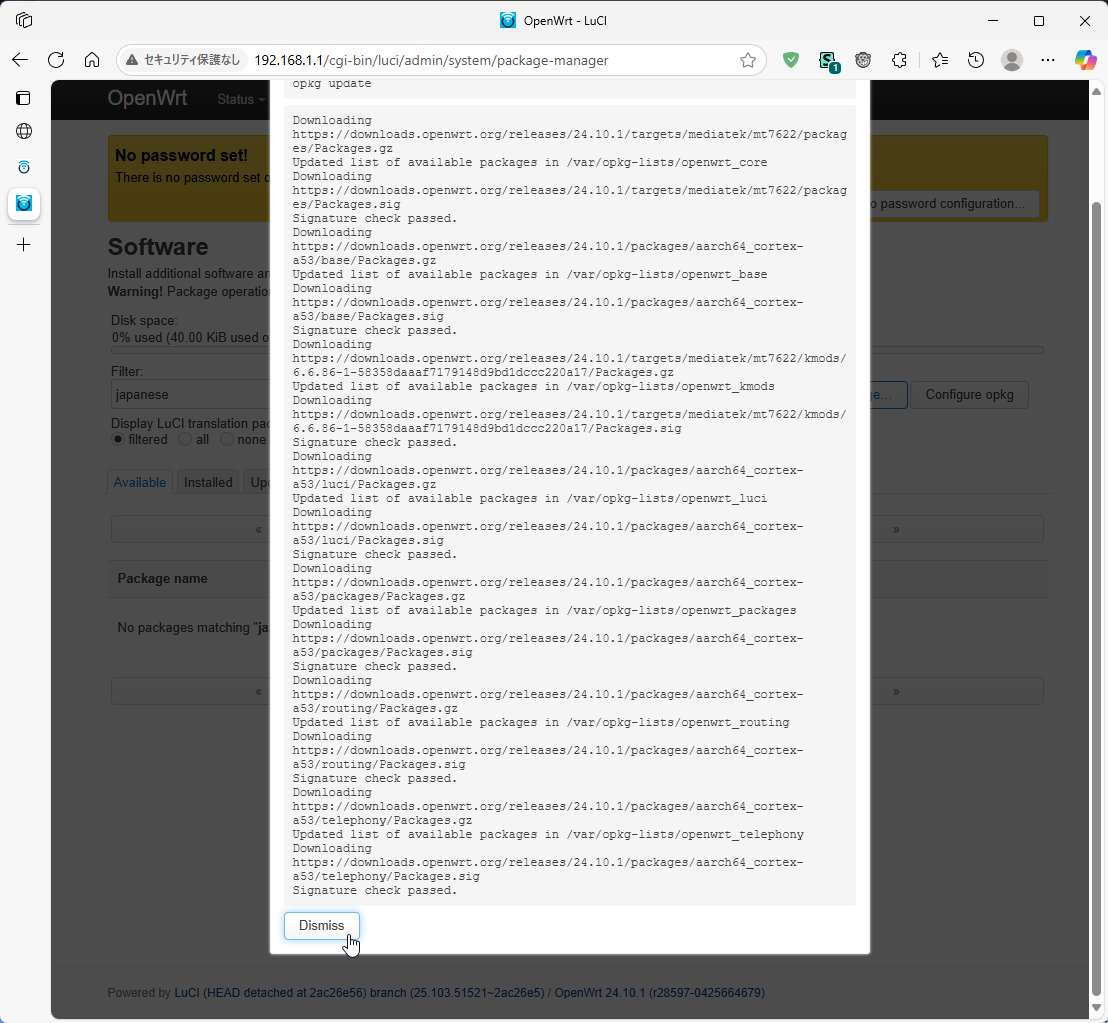Open the browser home page

pos(92,60)
